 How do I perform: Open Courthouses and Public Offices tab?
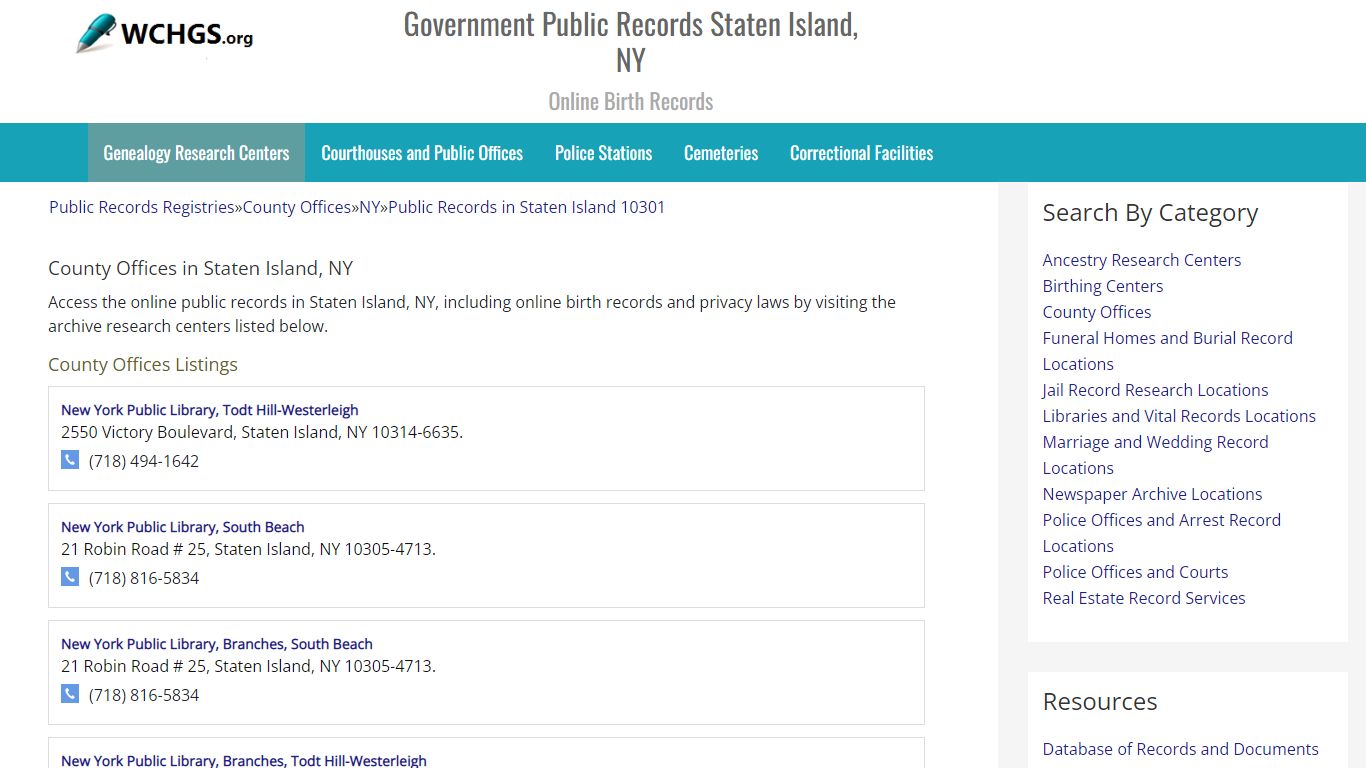[x=422, y=153]
